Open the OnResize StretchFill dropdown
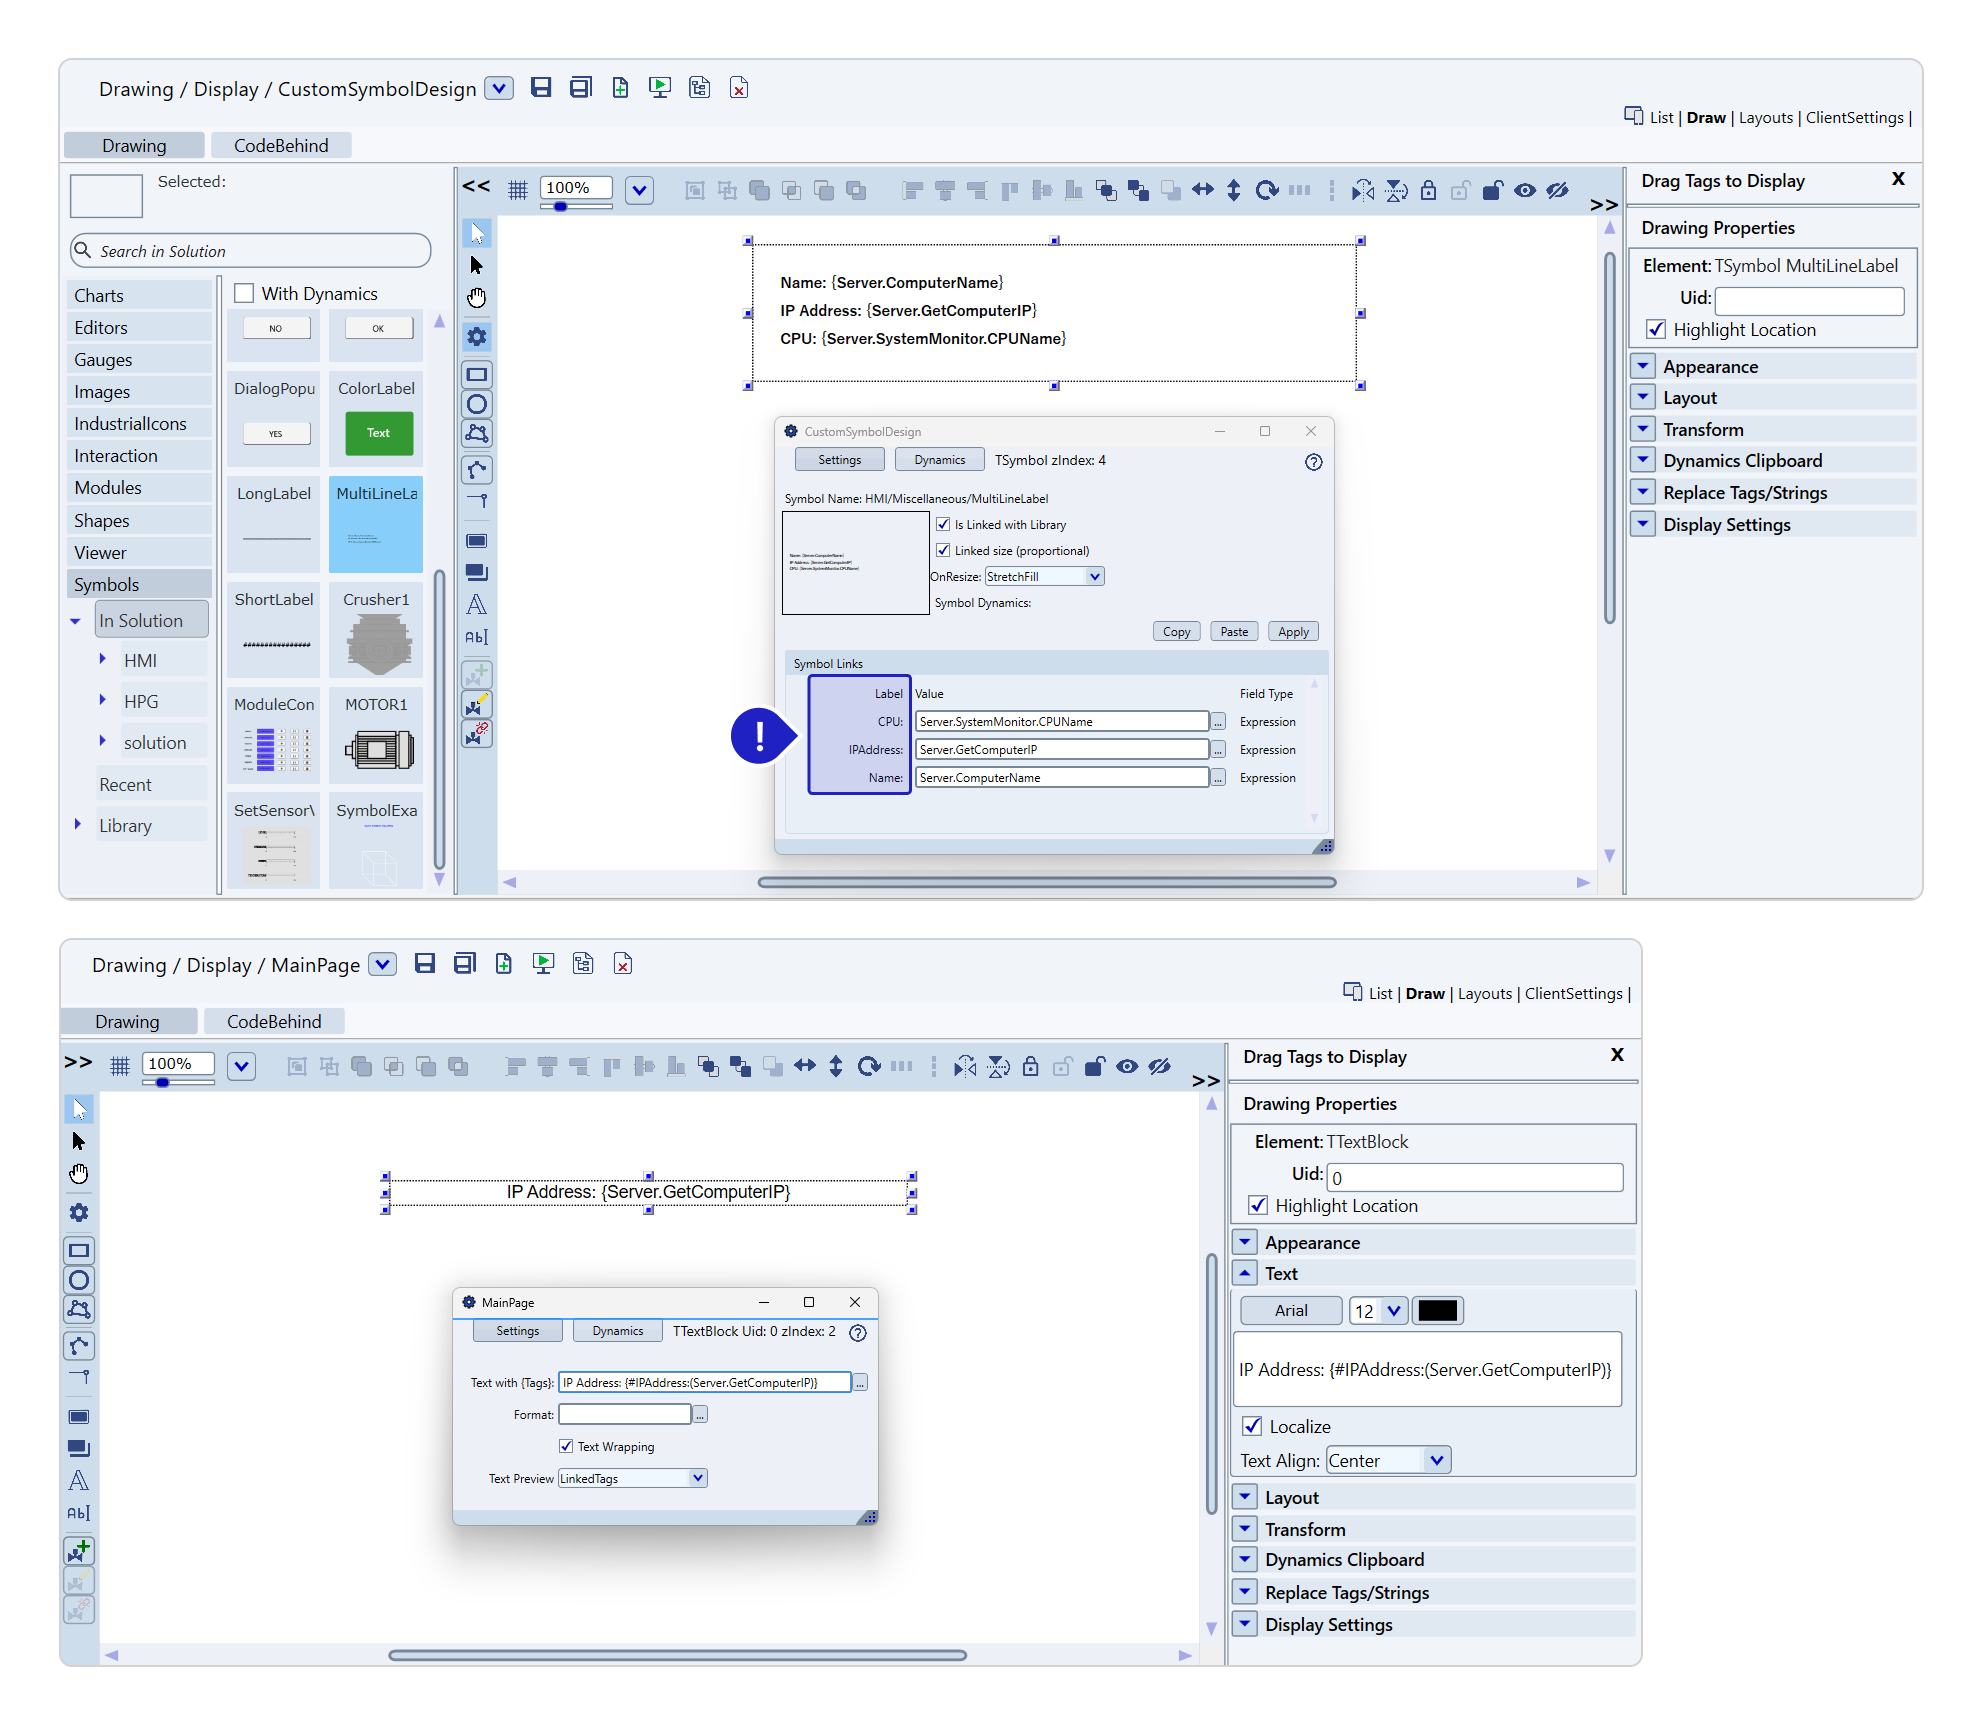 click(x=1094, y=576)
